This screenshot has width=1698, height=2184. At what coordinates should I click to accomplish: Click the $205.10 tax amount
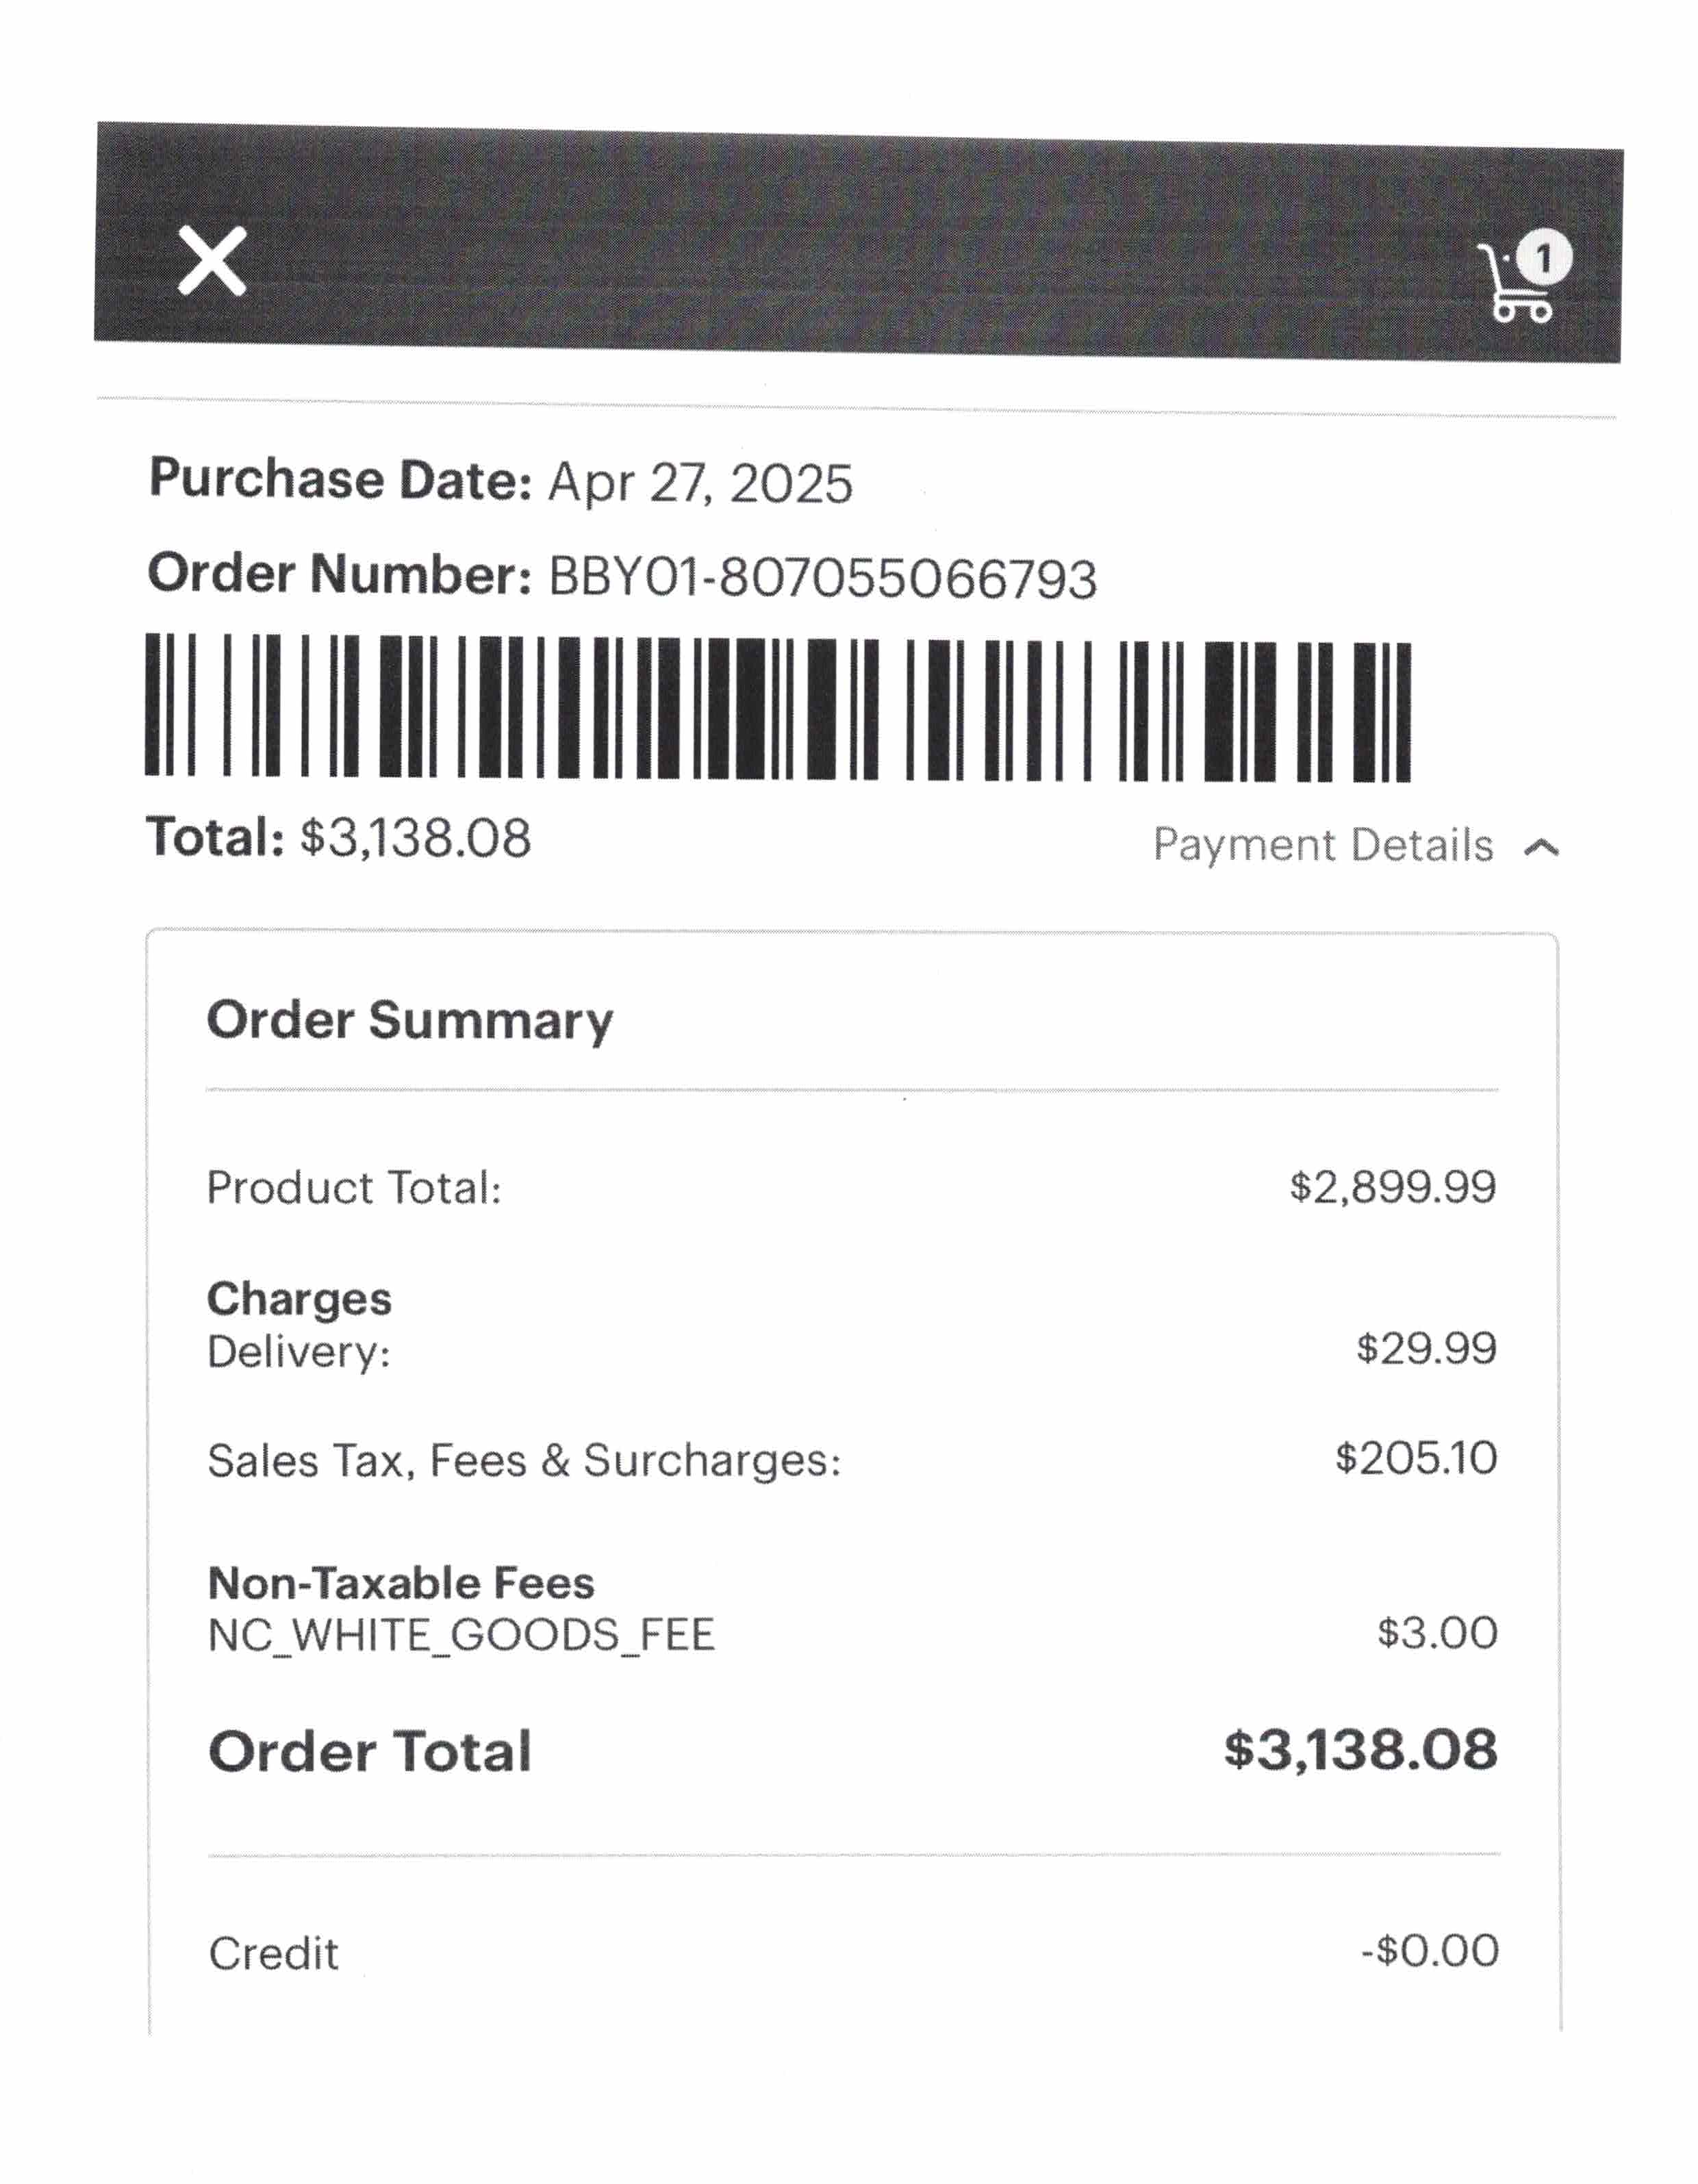[1416, 1458]
